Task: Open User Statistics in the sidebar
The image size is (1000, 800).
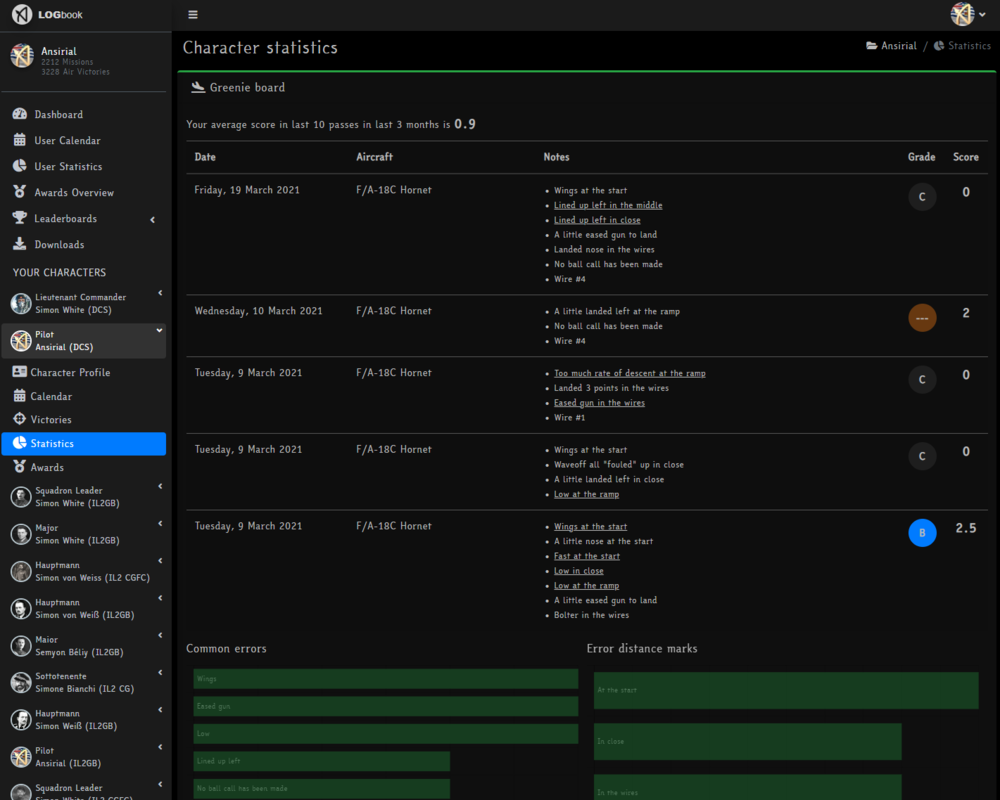Action: [x=68, y=167]
